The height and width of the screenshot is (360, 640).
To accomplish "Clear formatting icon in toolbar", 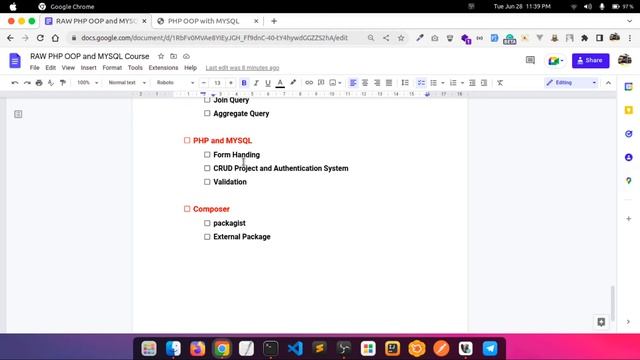I will point(500,83).
